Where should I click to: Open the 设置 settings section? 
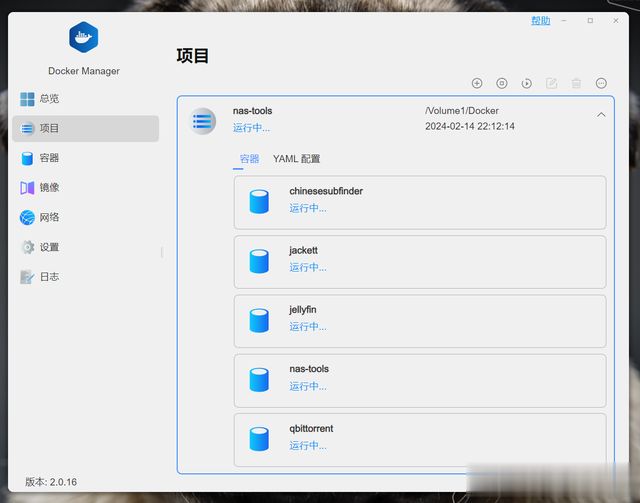pyautogui.click(x=85, y=247)
